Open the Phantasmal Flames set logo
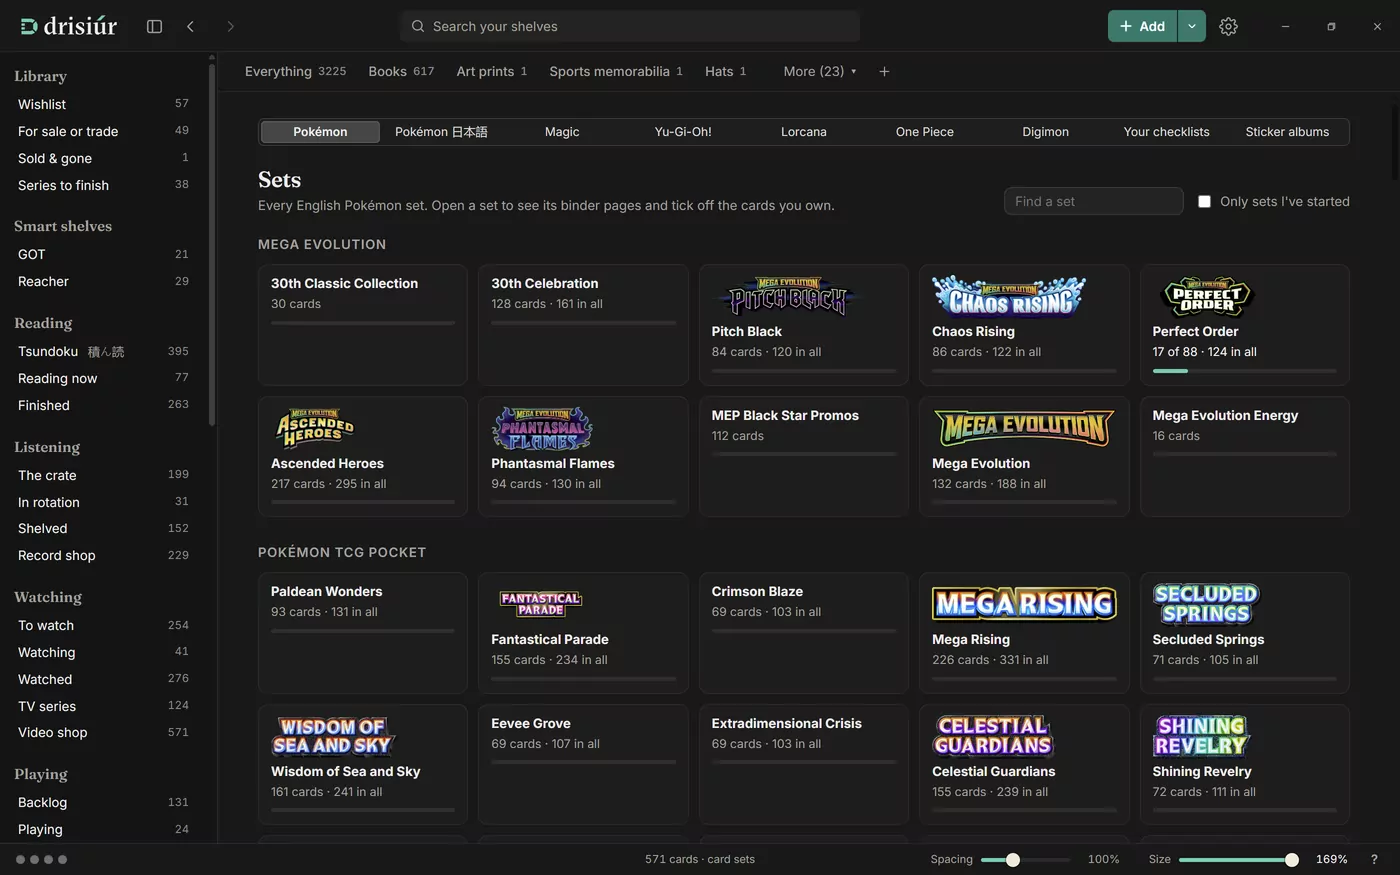Viewport: 1400px width, 875px height. pos(541,428)
